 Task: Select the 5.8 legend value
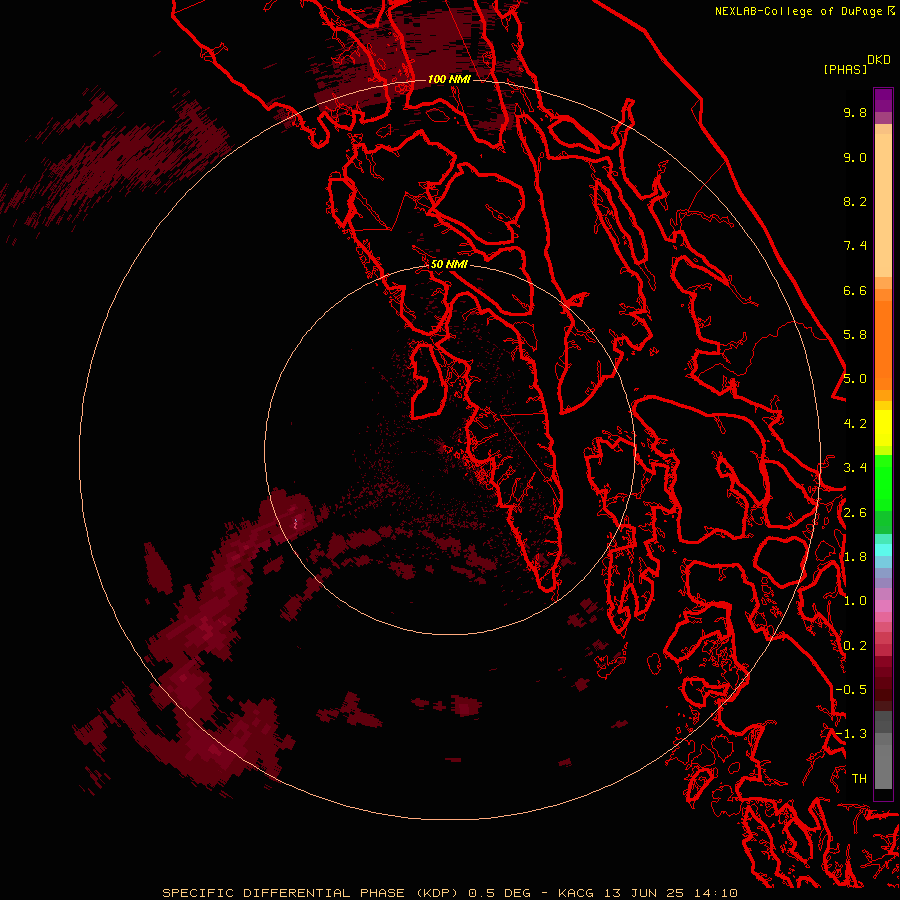tap(855, 335)
